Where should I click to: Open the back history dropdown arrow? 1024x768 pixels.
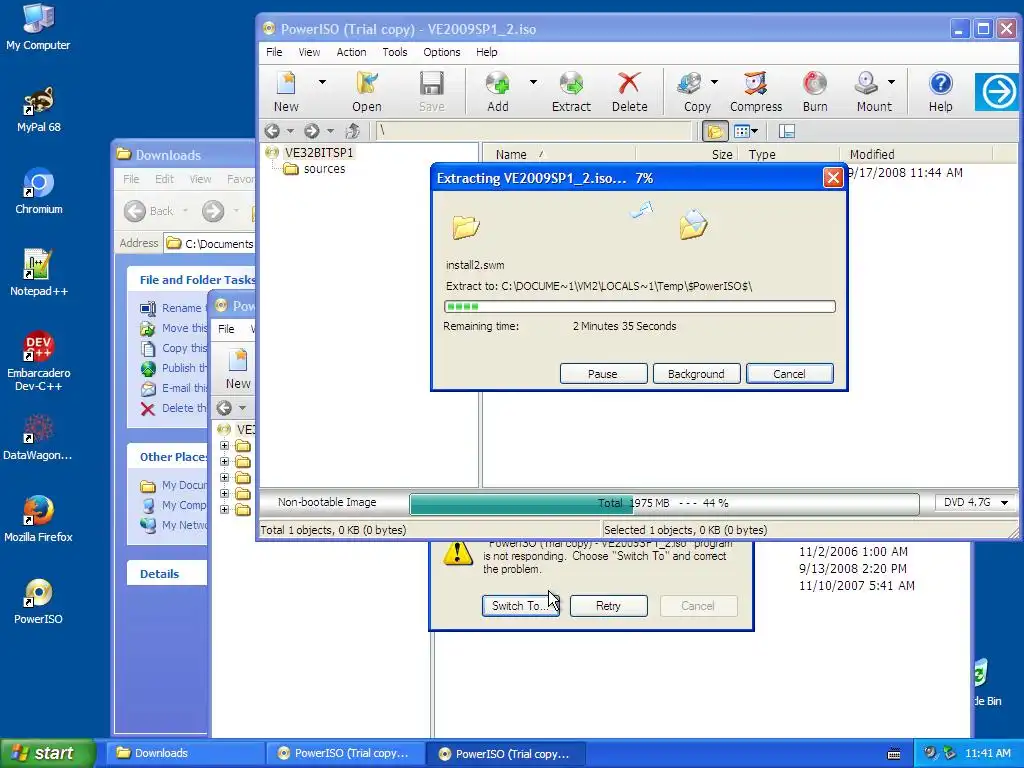290,131
